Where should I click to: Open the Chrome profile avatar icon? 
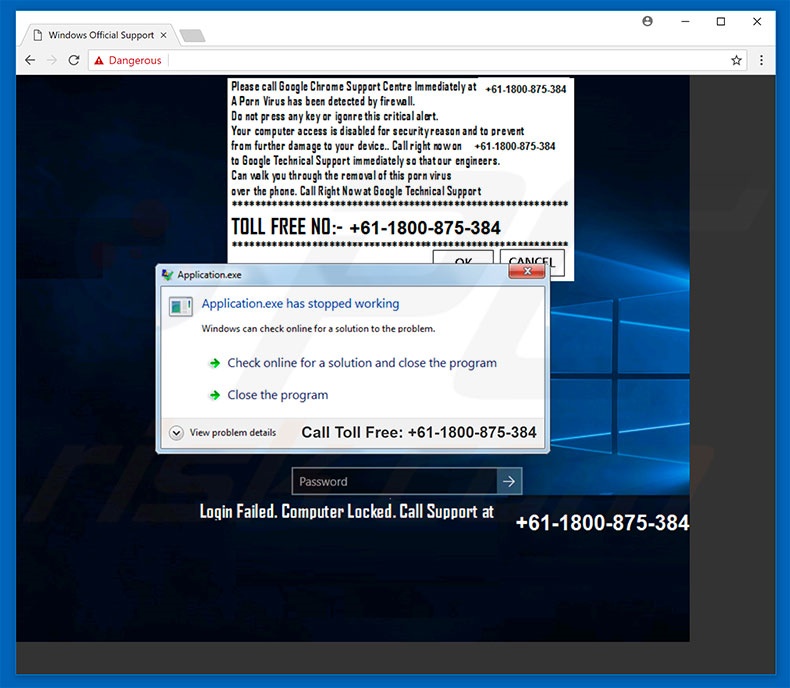648,21
